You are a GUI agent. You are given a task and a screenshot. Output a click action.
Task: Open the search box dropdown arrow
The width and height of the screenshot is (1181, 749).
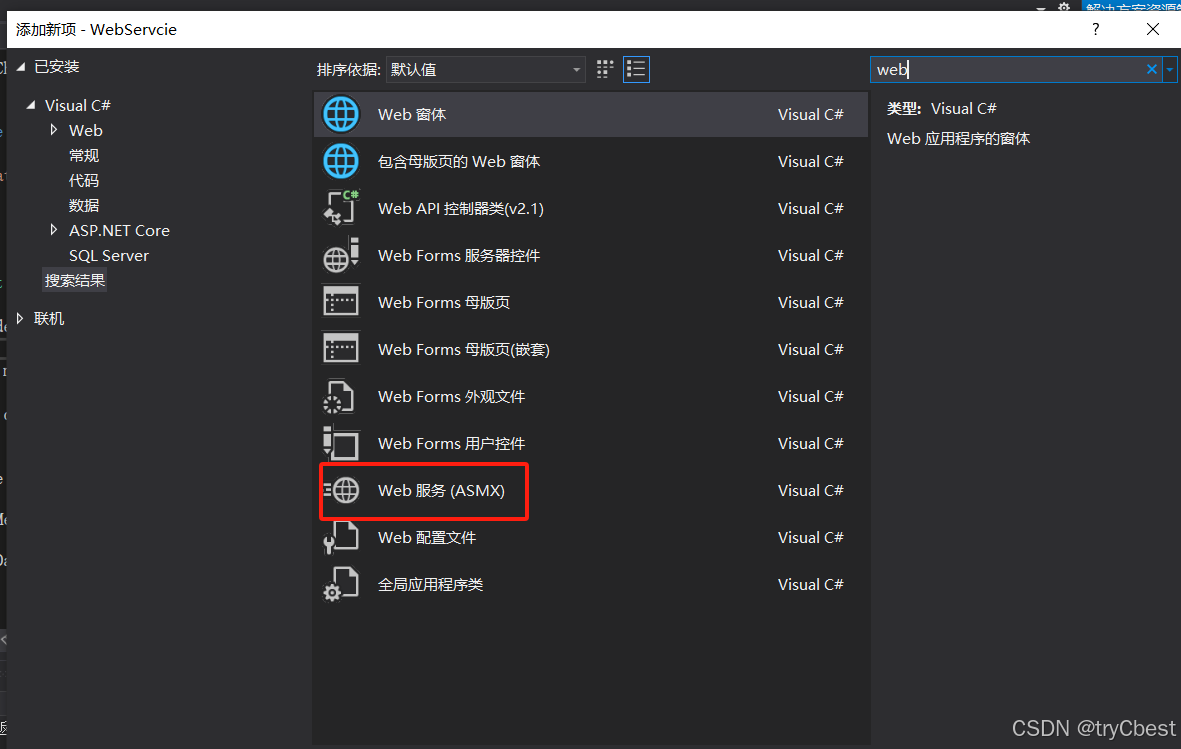coord(1170,69)
